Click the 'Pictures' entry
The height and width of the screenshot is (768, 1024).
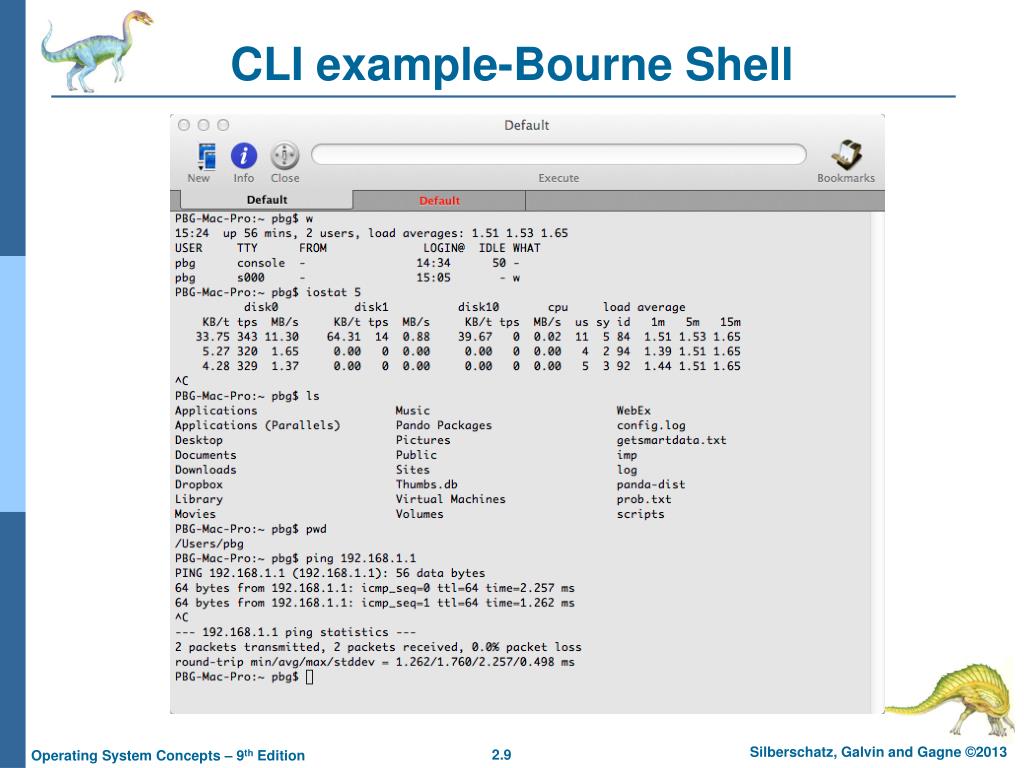[423, 440]
